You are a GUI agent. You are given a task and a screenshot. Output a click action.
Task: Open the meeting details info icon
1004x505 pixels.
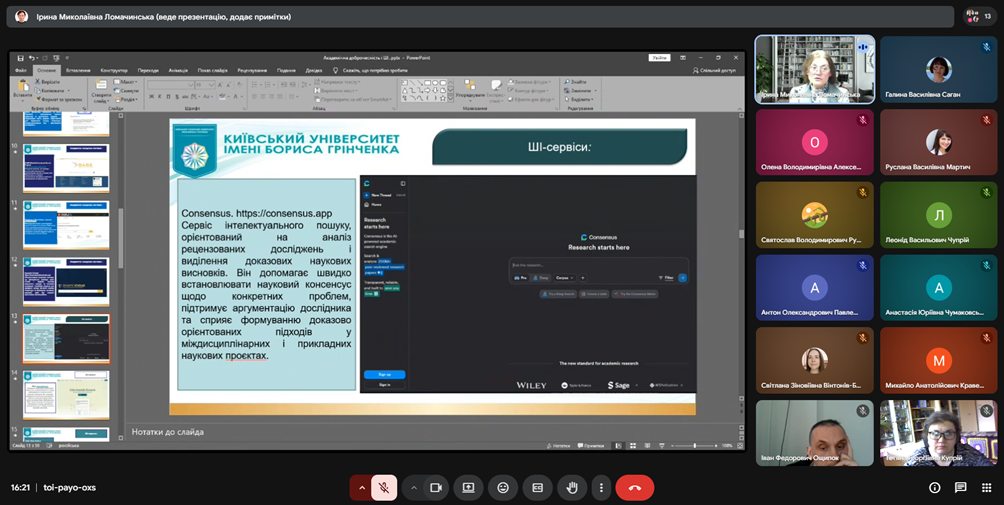click(935, 487)
